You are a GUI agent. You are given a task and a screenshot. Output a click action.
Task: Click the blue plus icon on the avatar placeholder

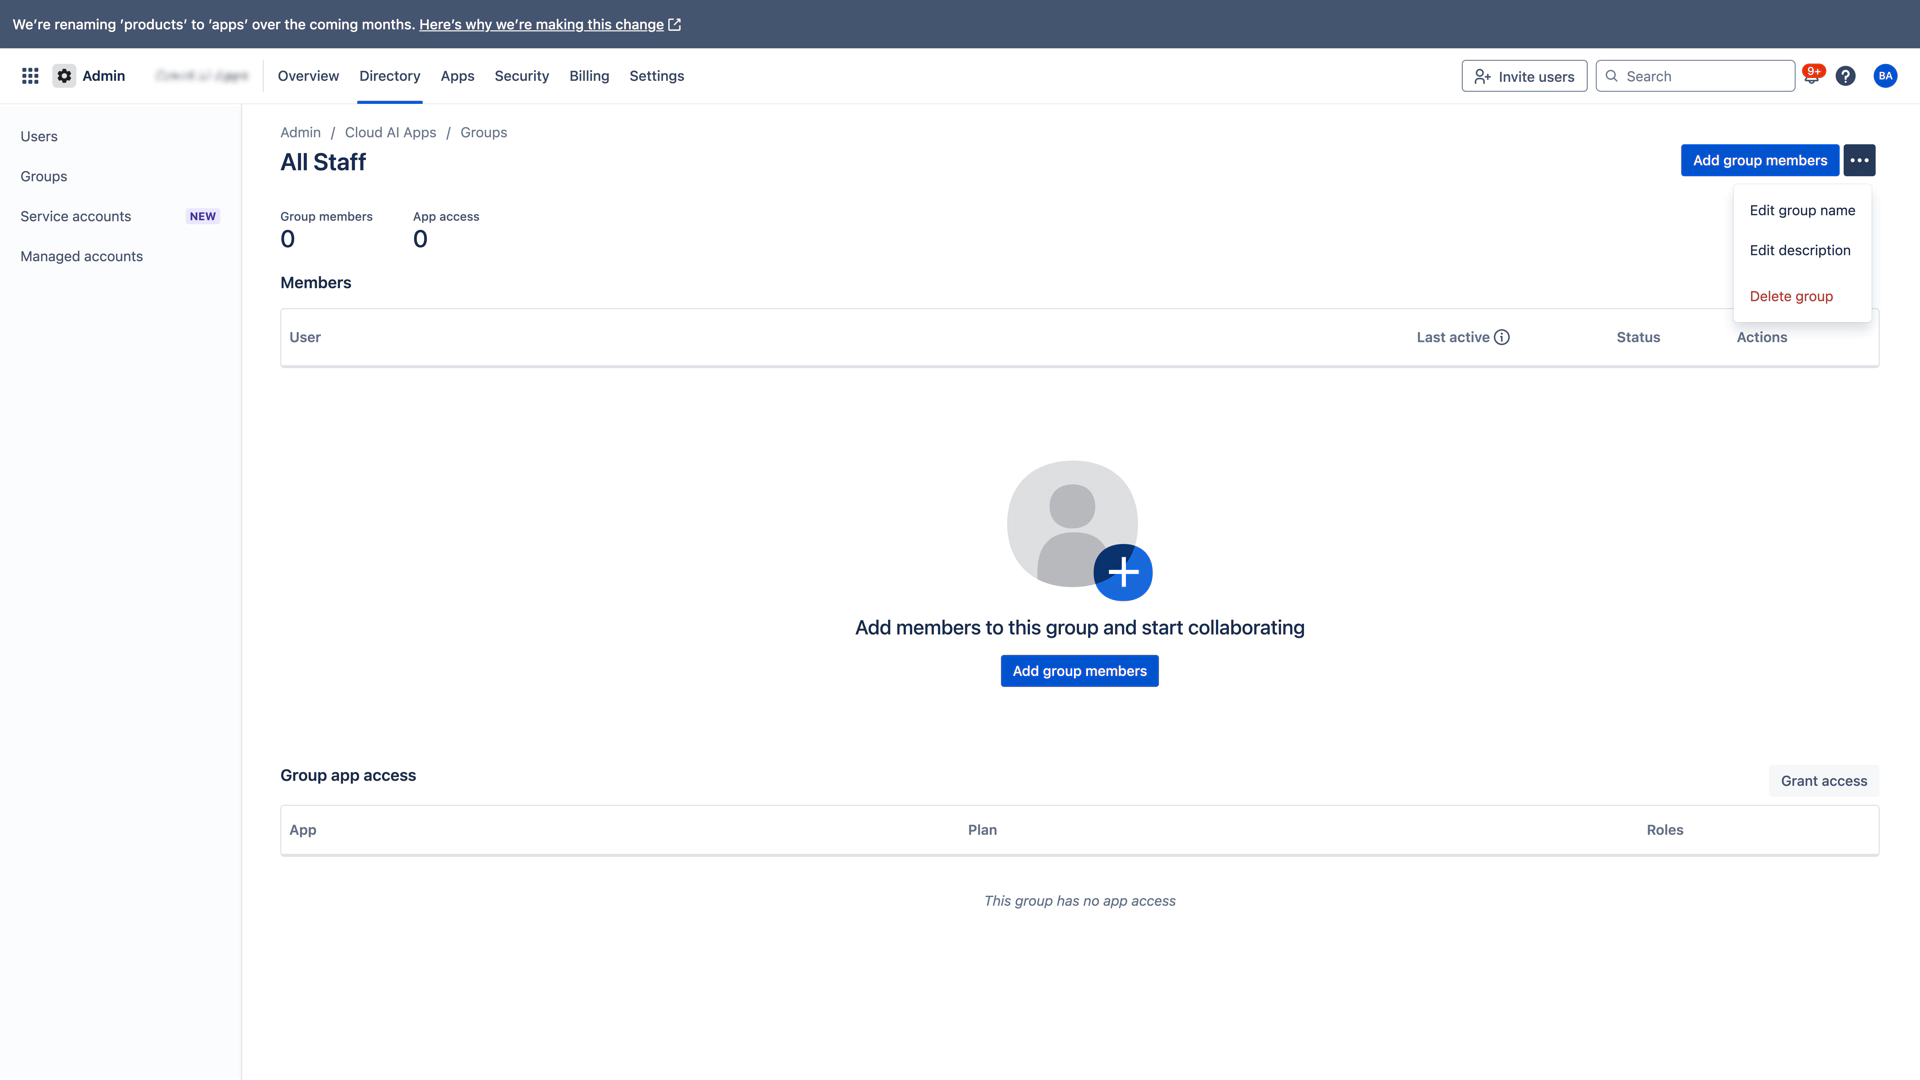tap(1123, 572)
